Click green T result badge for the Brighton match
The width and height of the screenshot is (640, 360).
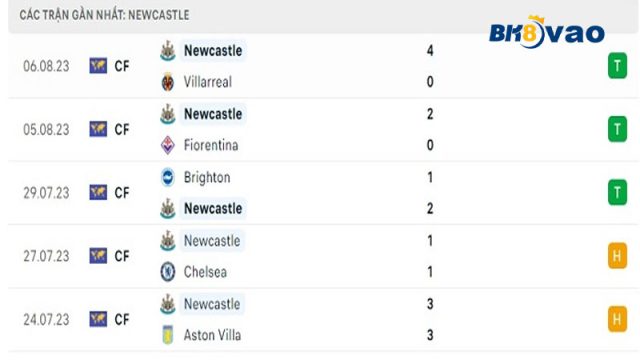617,192
